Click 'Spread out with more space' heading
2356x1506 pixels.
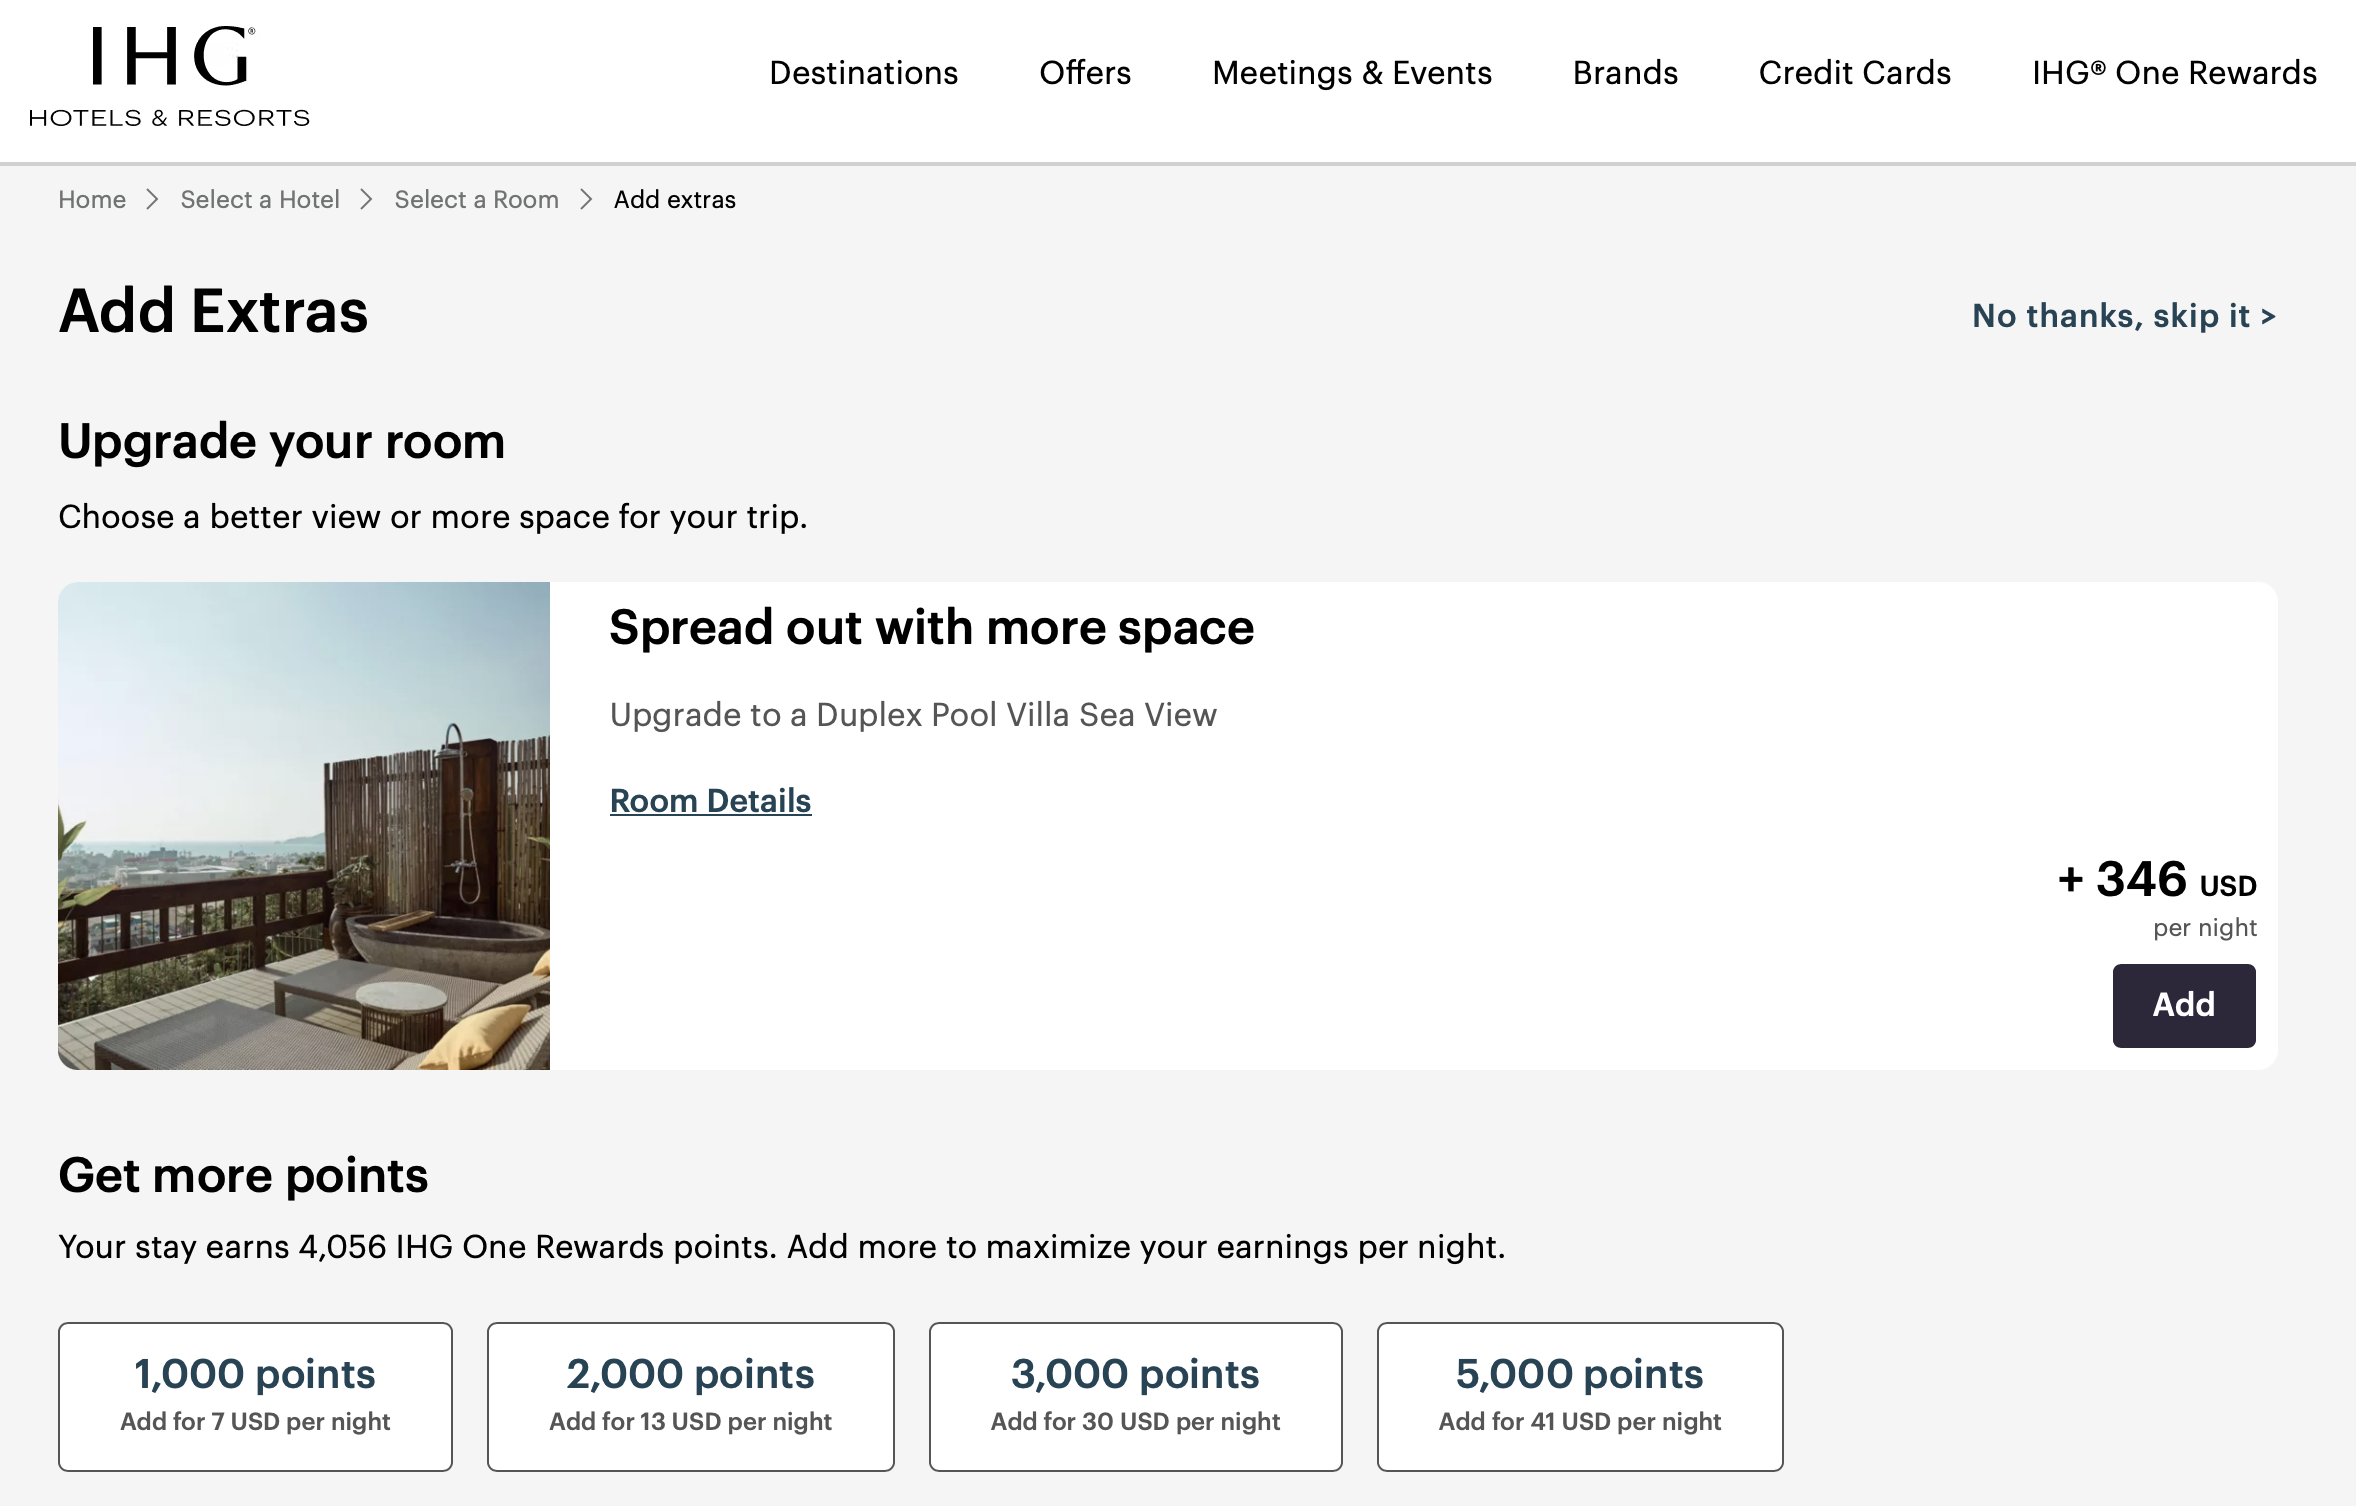tap(931, 629)
